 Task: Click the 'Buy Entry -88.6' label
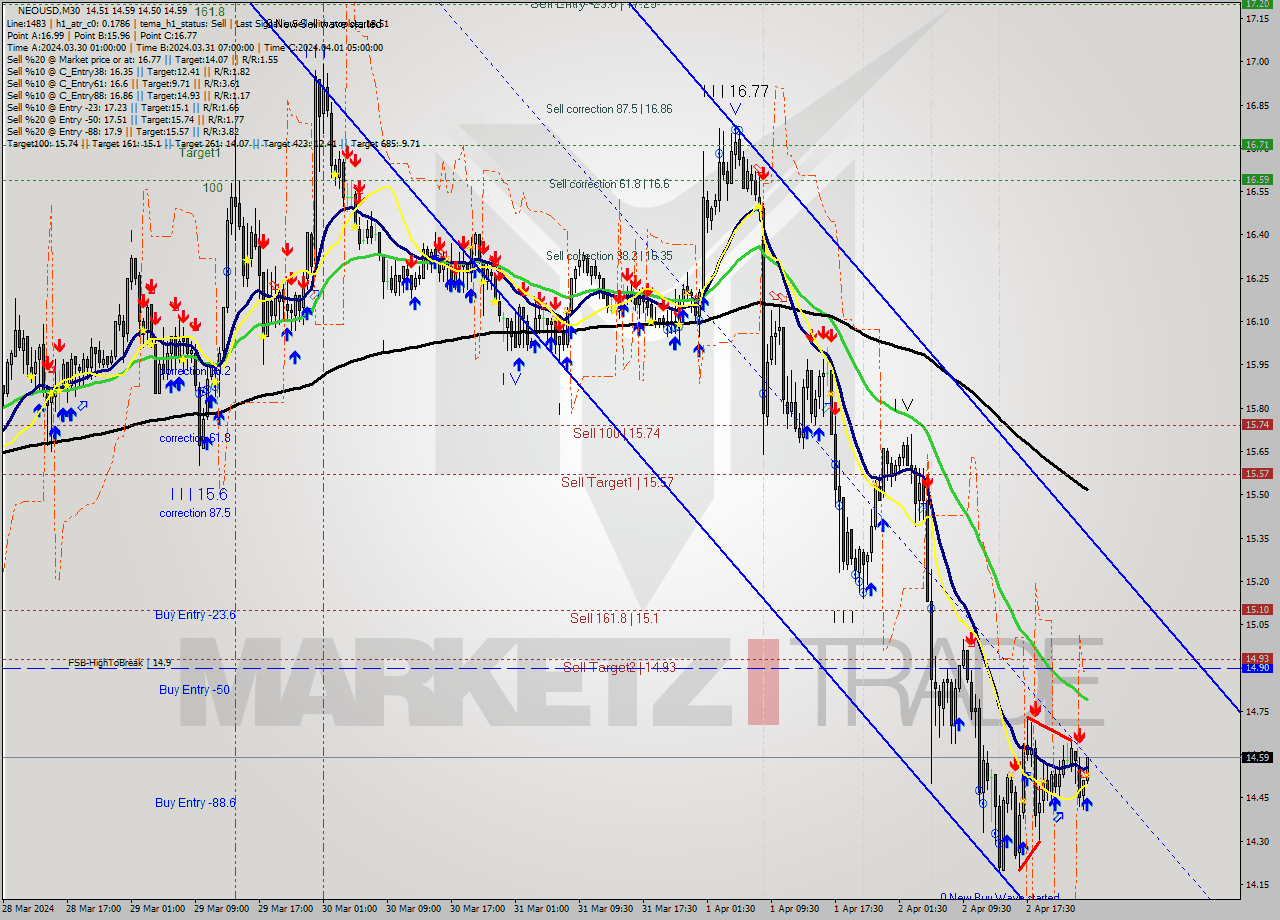195,802
